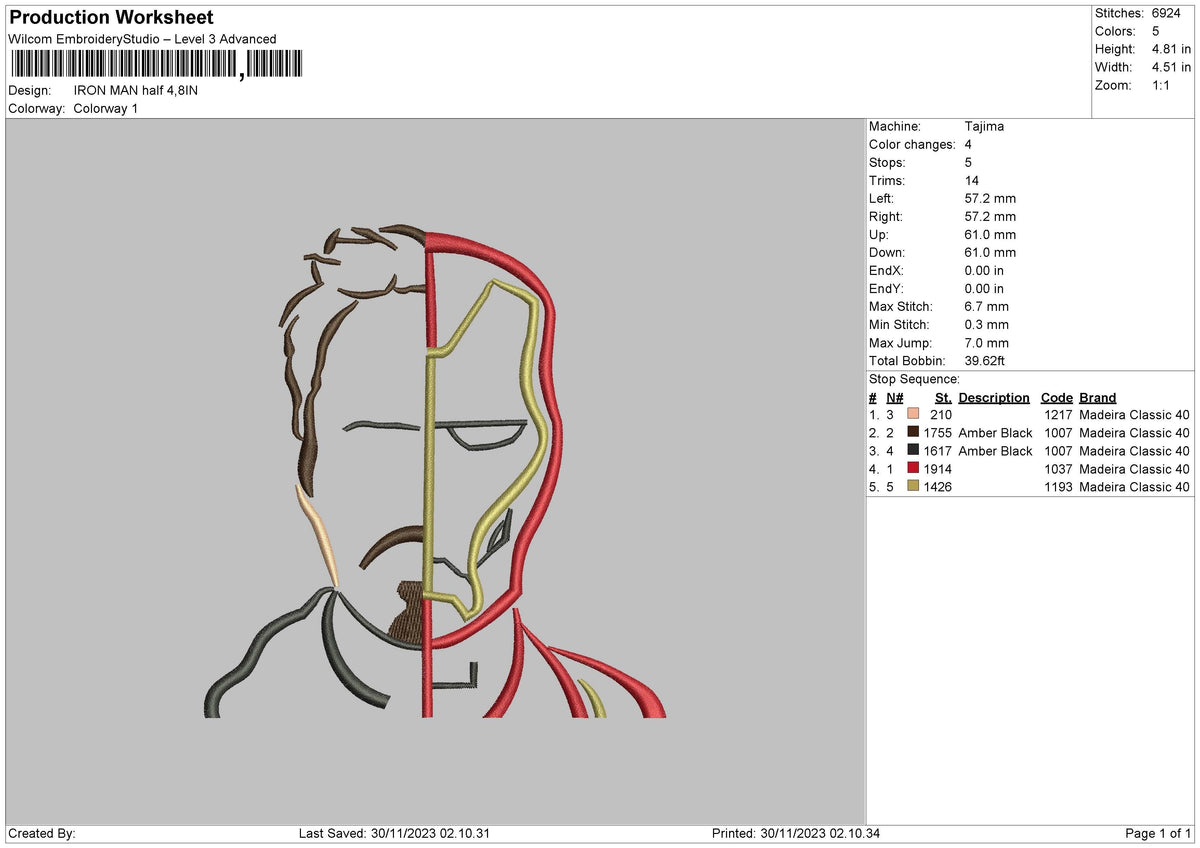Click the Max Jump value '7.0 mm'
The height and width of the screenshot is (848, 1200).
[x=987, y=343]
